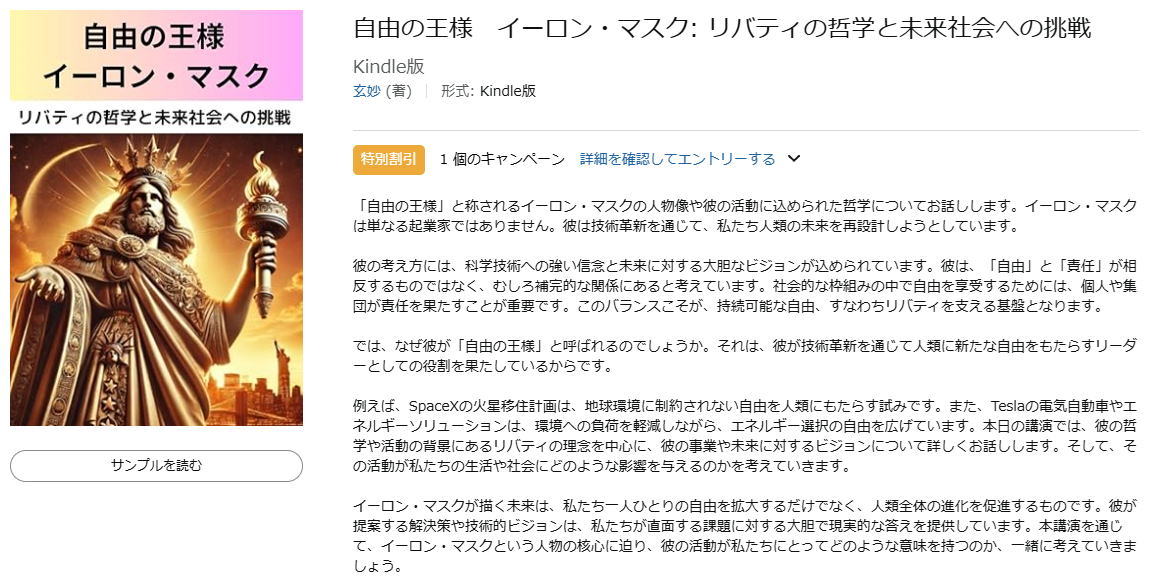This screenshot has width=1160, height=587.
Task: Select the 形式: Kindle版 format label
Action: (488, 91)
